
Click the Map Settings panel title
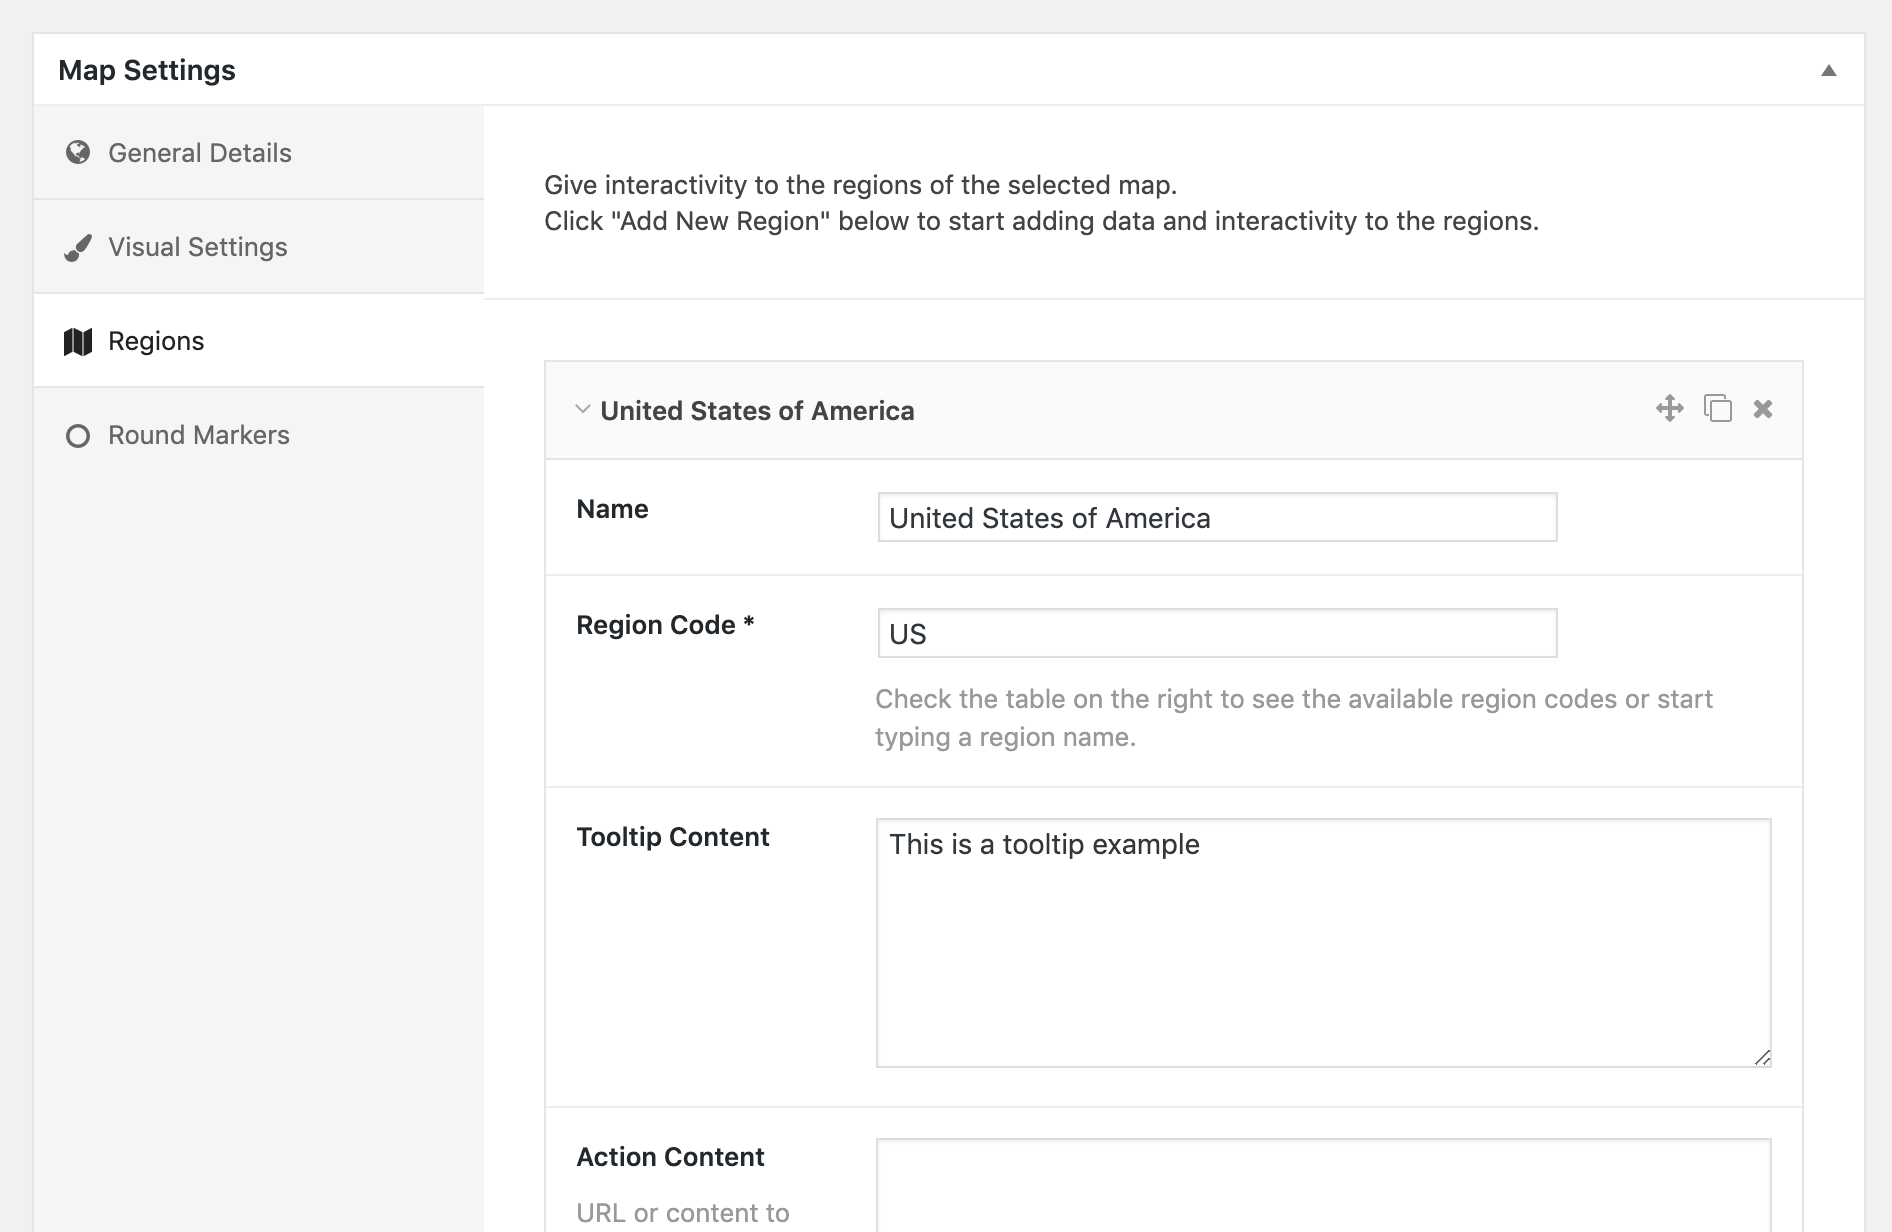147,70
